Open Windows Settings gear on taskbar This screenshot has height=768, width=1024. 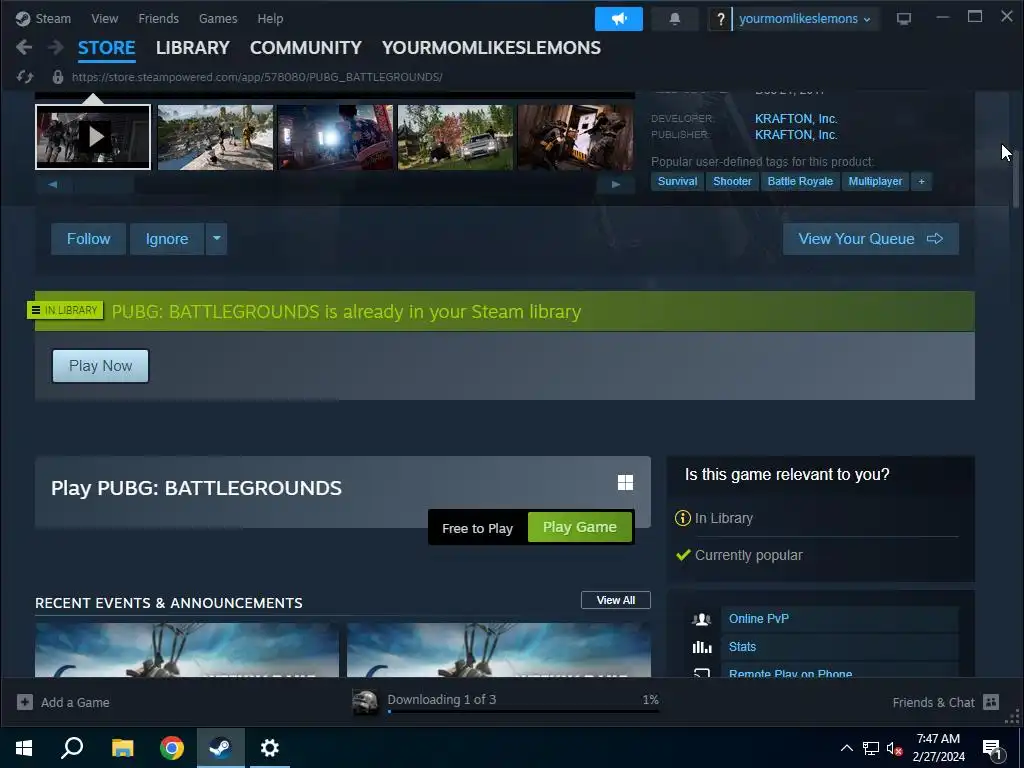270,748
